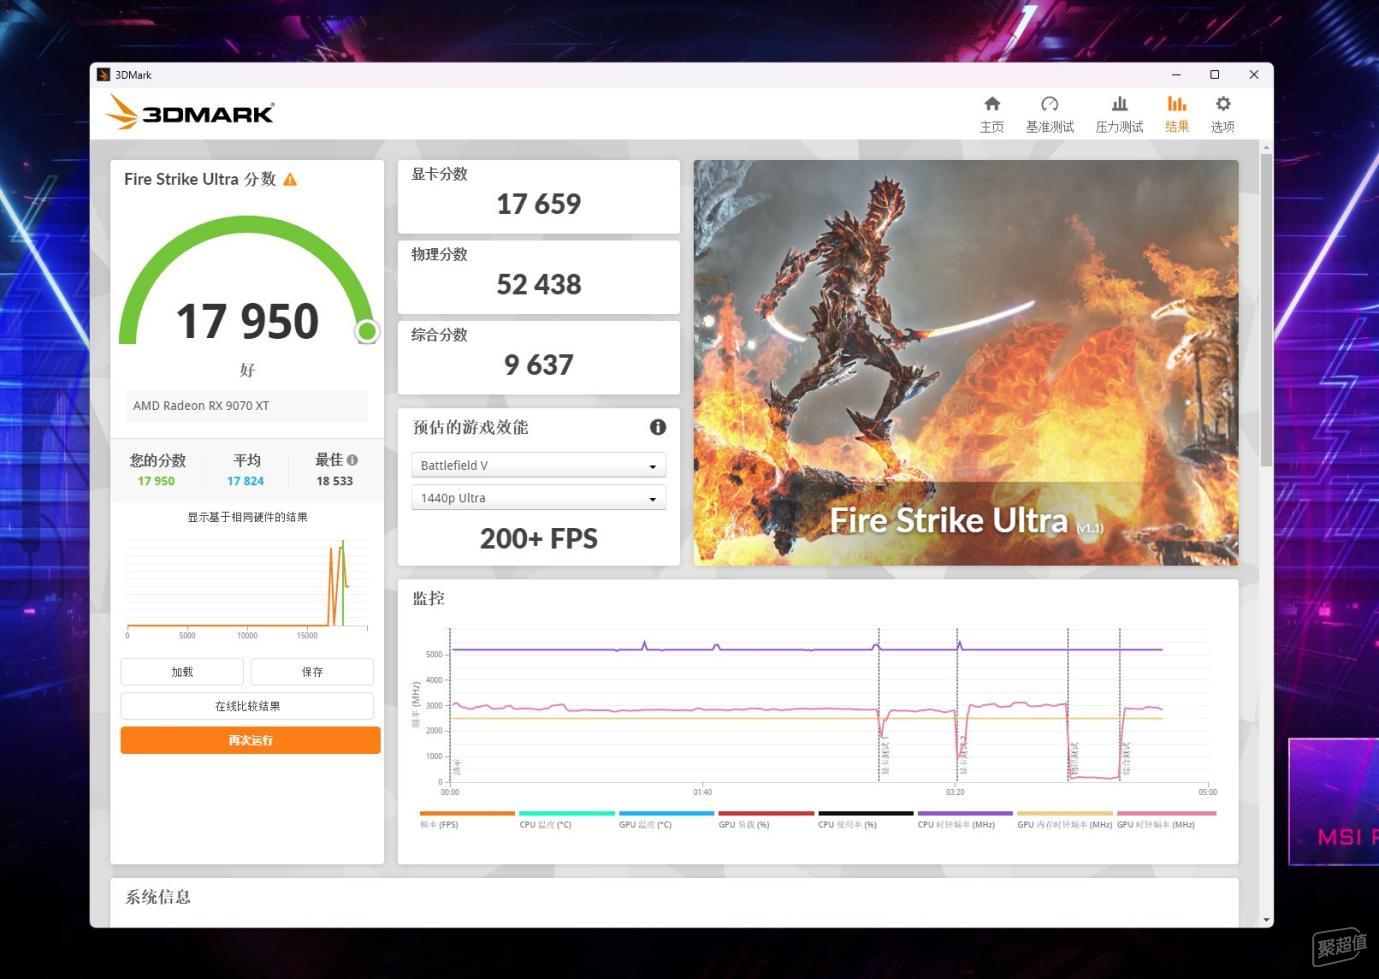Image resolution: width=1379 pixels, height=979 pixels.
Task: Click the graphics score 17 659
Action: coord(539,204)
